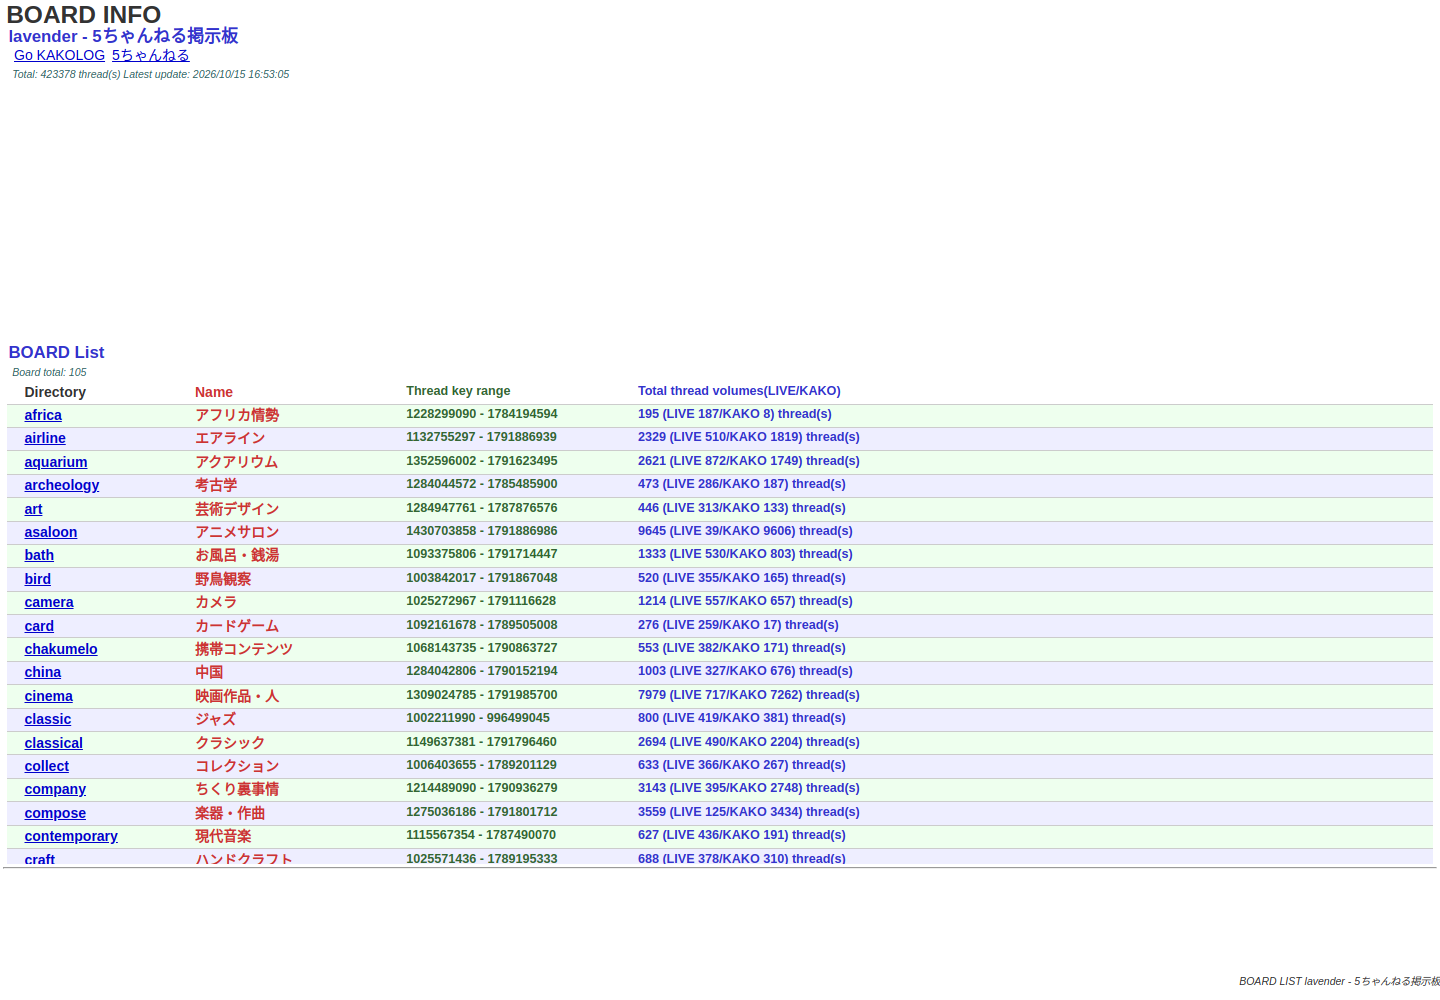This screenshot has width=1440, height=1000.
Task: Select the board name アフリカ情勢
Action: 237,415
